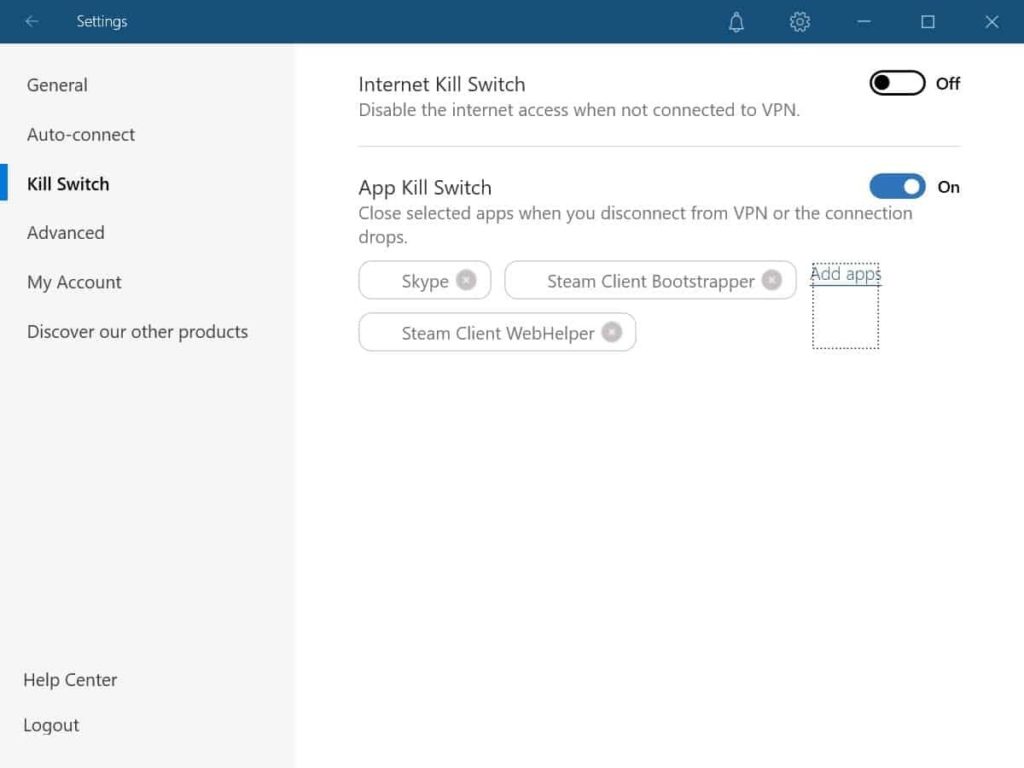View My Account page
This screenshot has height=768, width=1024.
74,282
